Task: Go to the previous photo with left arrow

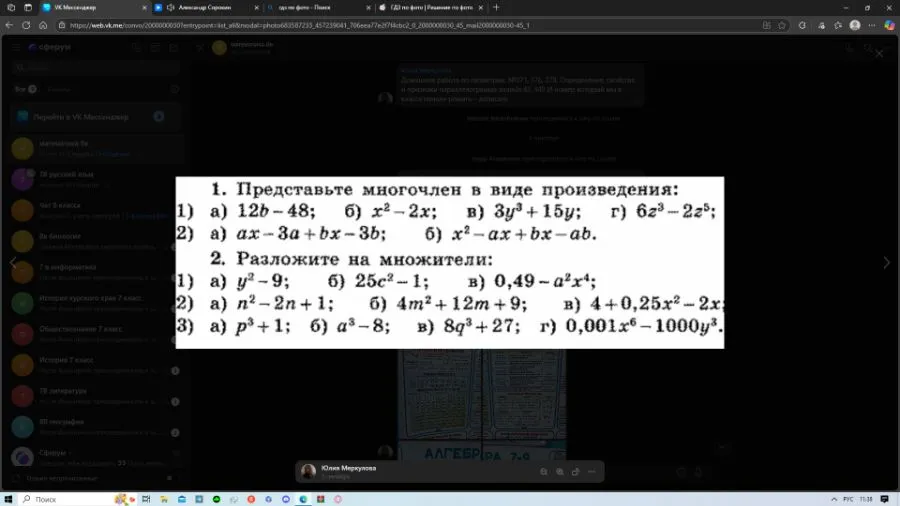Action: tap(13, 263)
